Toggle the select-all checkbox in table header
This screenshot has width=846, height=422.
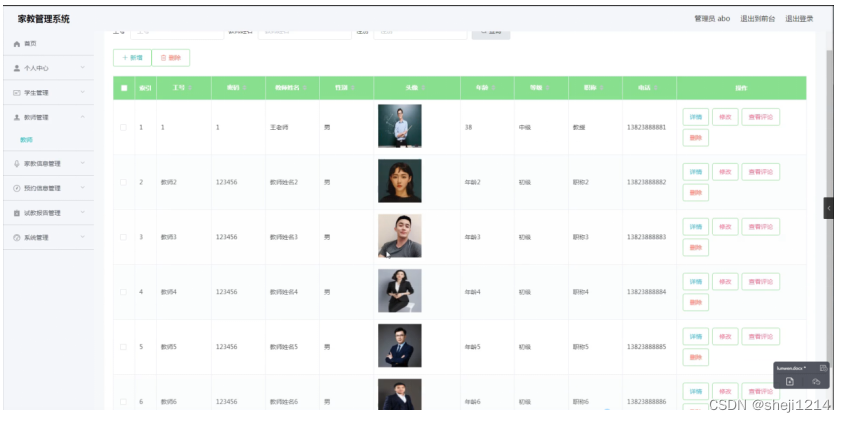point(124,88)
